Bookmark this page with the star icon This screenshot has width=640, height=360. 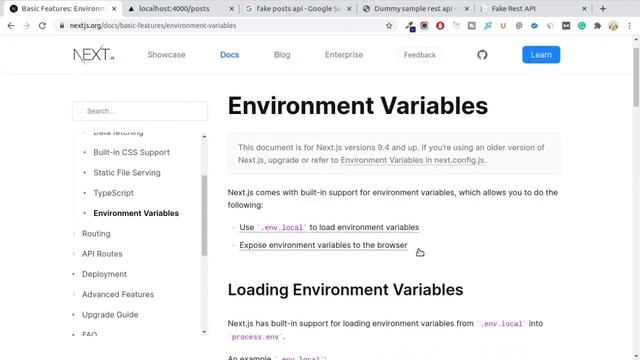click(x=389, y=26)
